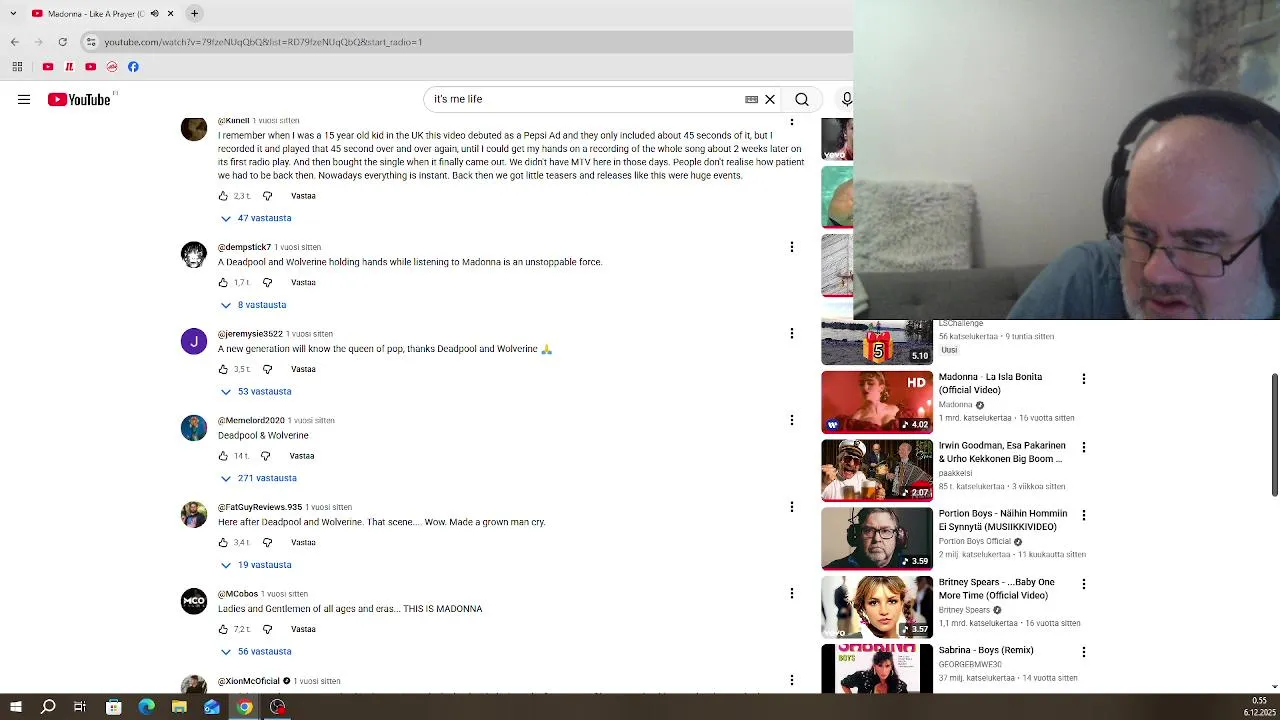Image resolution: width=1280 pixels, height=720 pixels.
Task: Open @XionMcOficial channel link
Action: (249, 681)
